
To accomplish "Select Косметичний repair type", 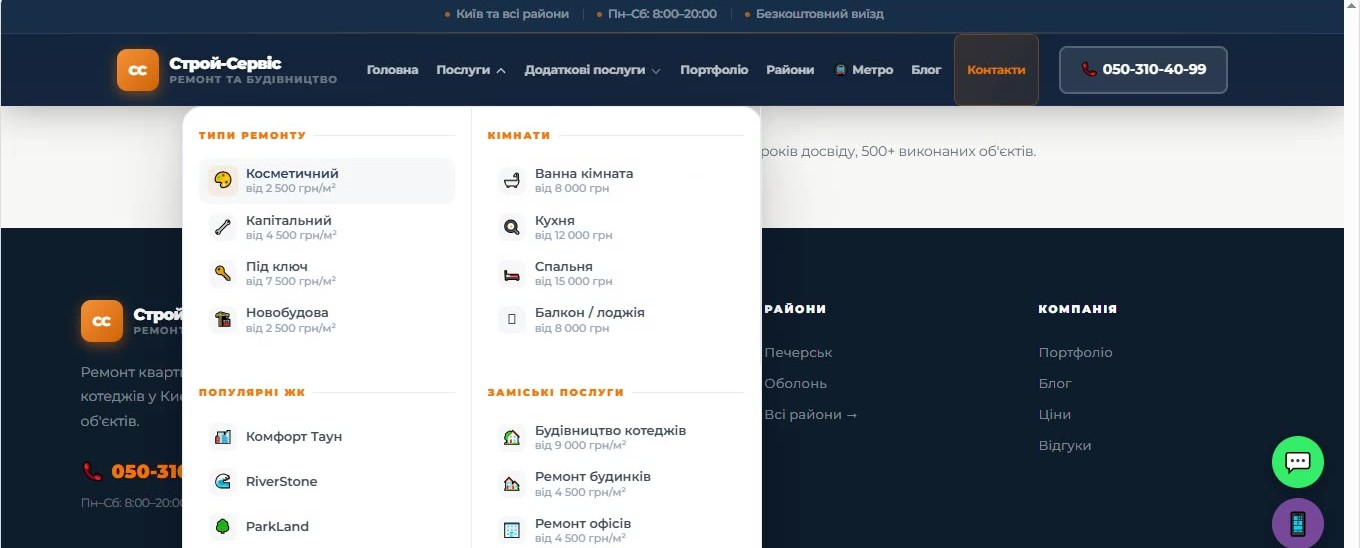I will coord(327,180).
